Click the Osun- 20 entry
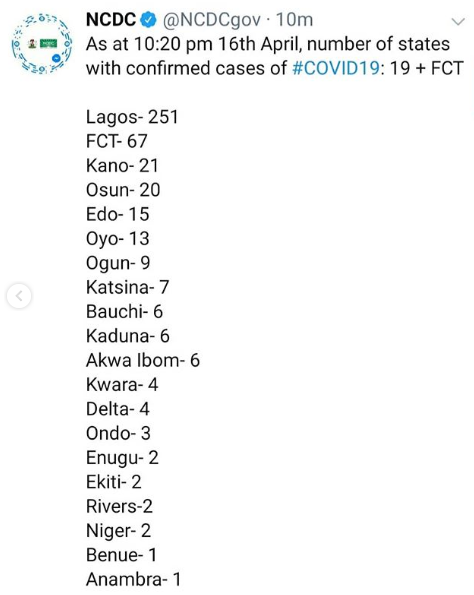The width and height of the screenshot is (474, 595). (x=123, y=190)
